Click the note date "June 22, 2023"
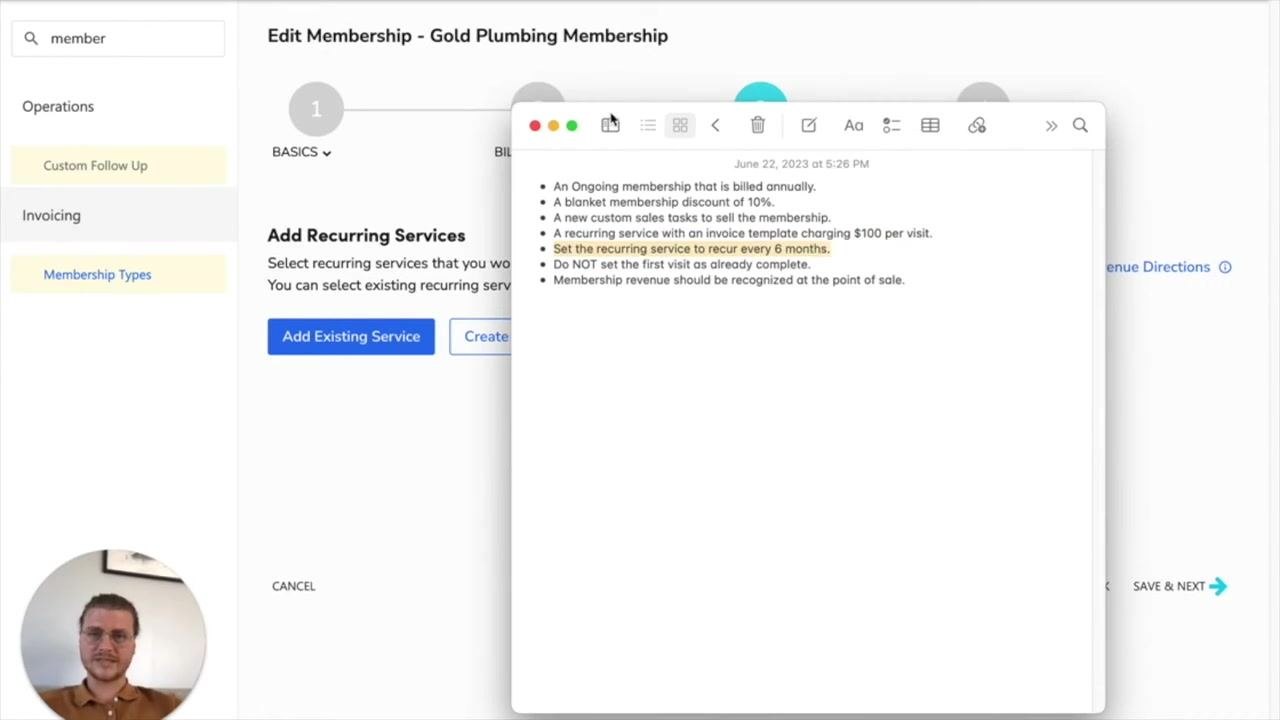This screenshot has width=1280, height=720. coord(801,163)
